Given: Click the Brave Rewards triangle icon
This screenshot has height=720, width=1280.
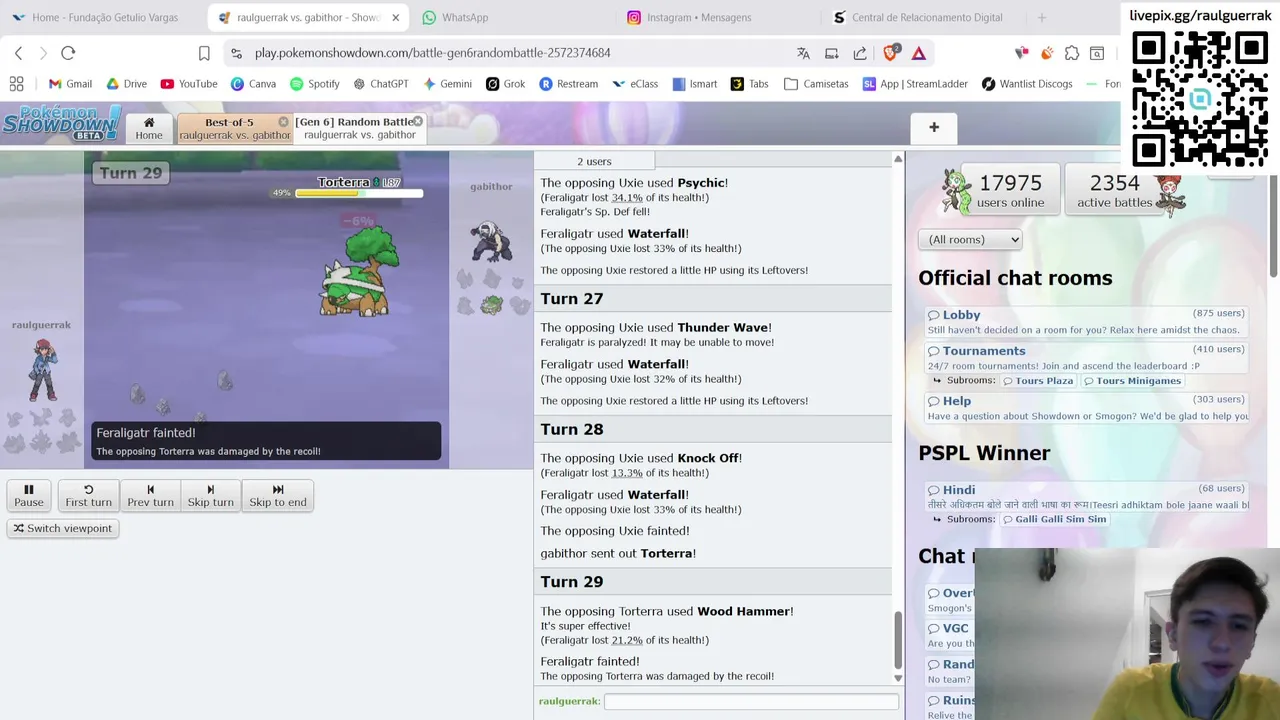Looking at the screenshot, I should tap(918, 53).
